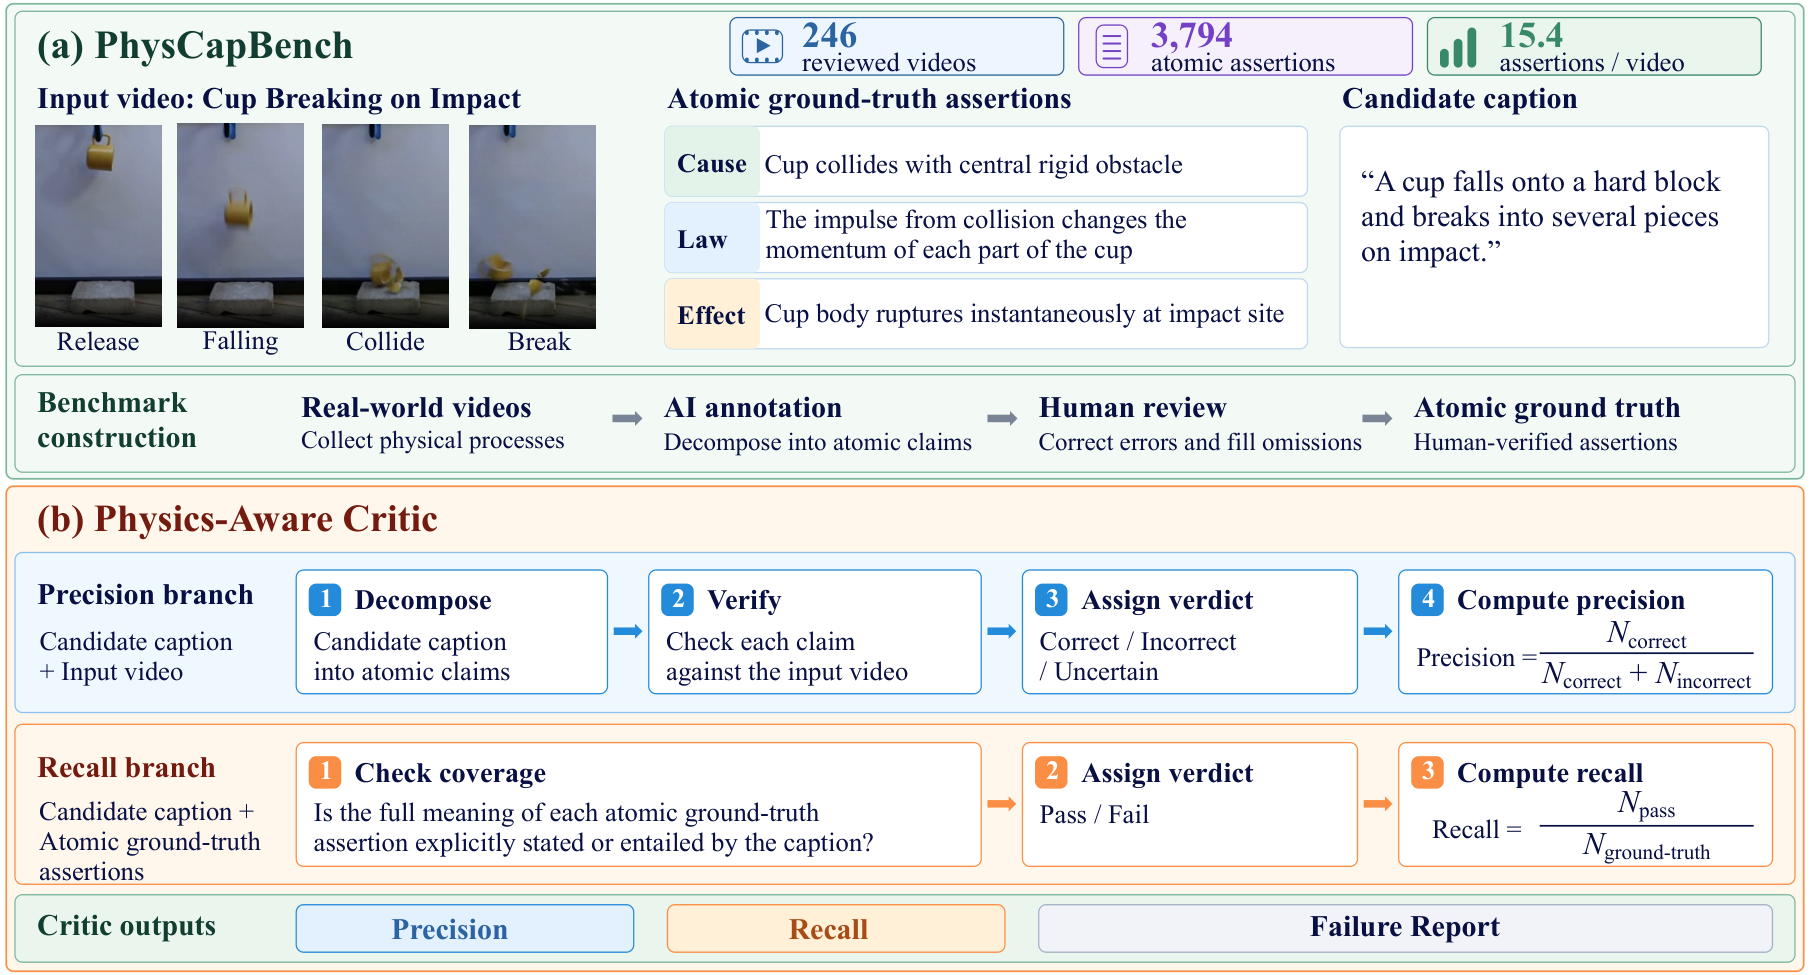Screen dimensions: 1810x975
Task: Select the blue number 1 badge next to Decompose
Action: pyautogui.click(x=325, y=599)
